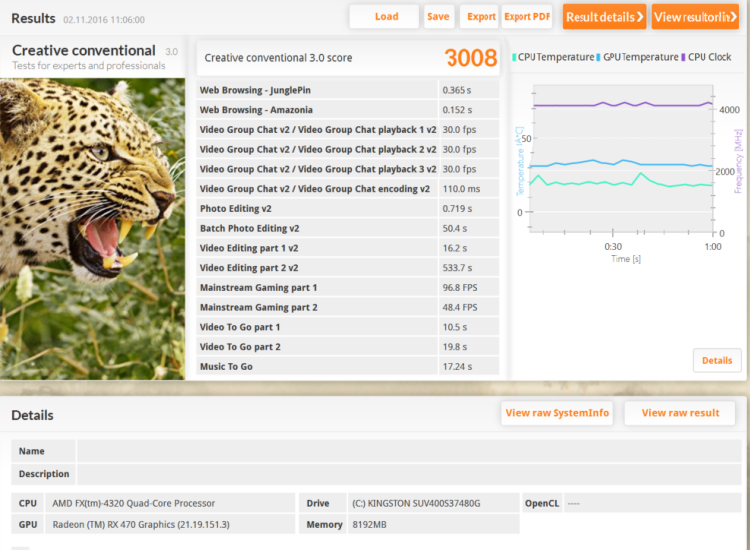Image resolution: width=750 pixels, height=550 pixels.
Task: Click the 110.0 ms value
Action: (461, 189)
